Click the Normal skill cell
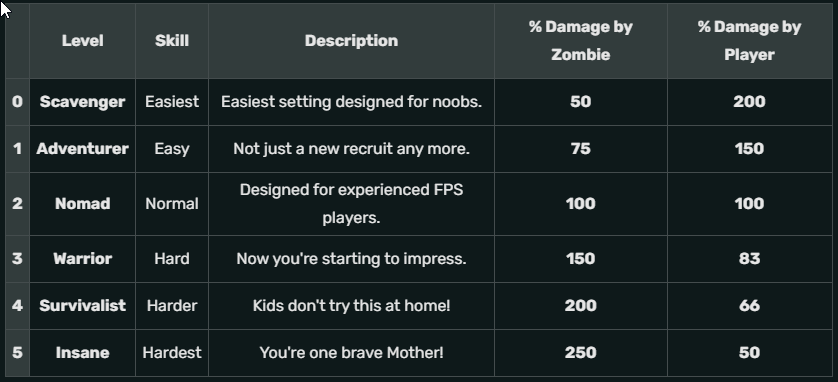The image size is (838, 382). [x=172, y=204]
